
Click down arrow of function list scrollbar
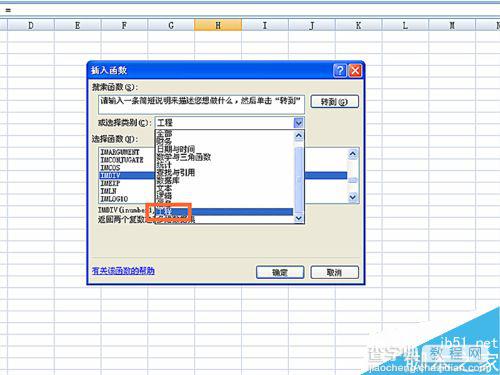pyautogui.click(x=353, y=197)
